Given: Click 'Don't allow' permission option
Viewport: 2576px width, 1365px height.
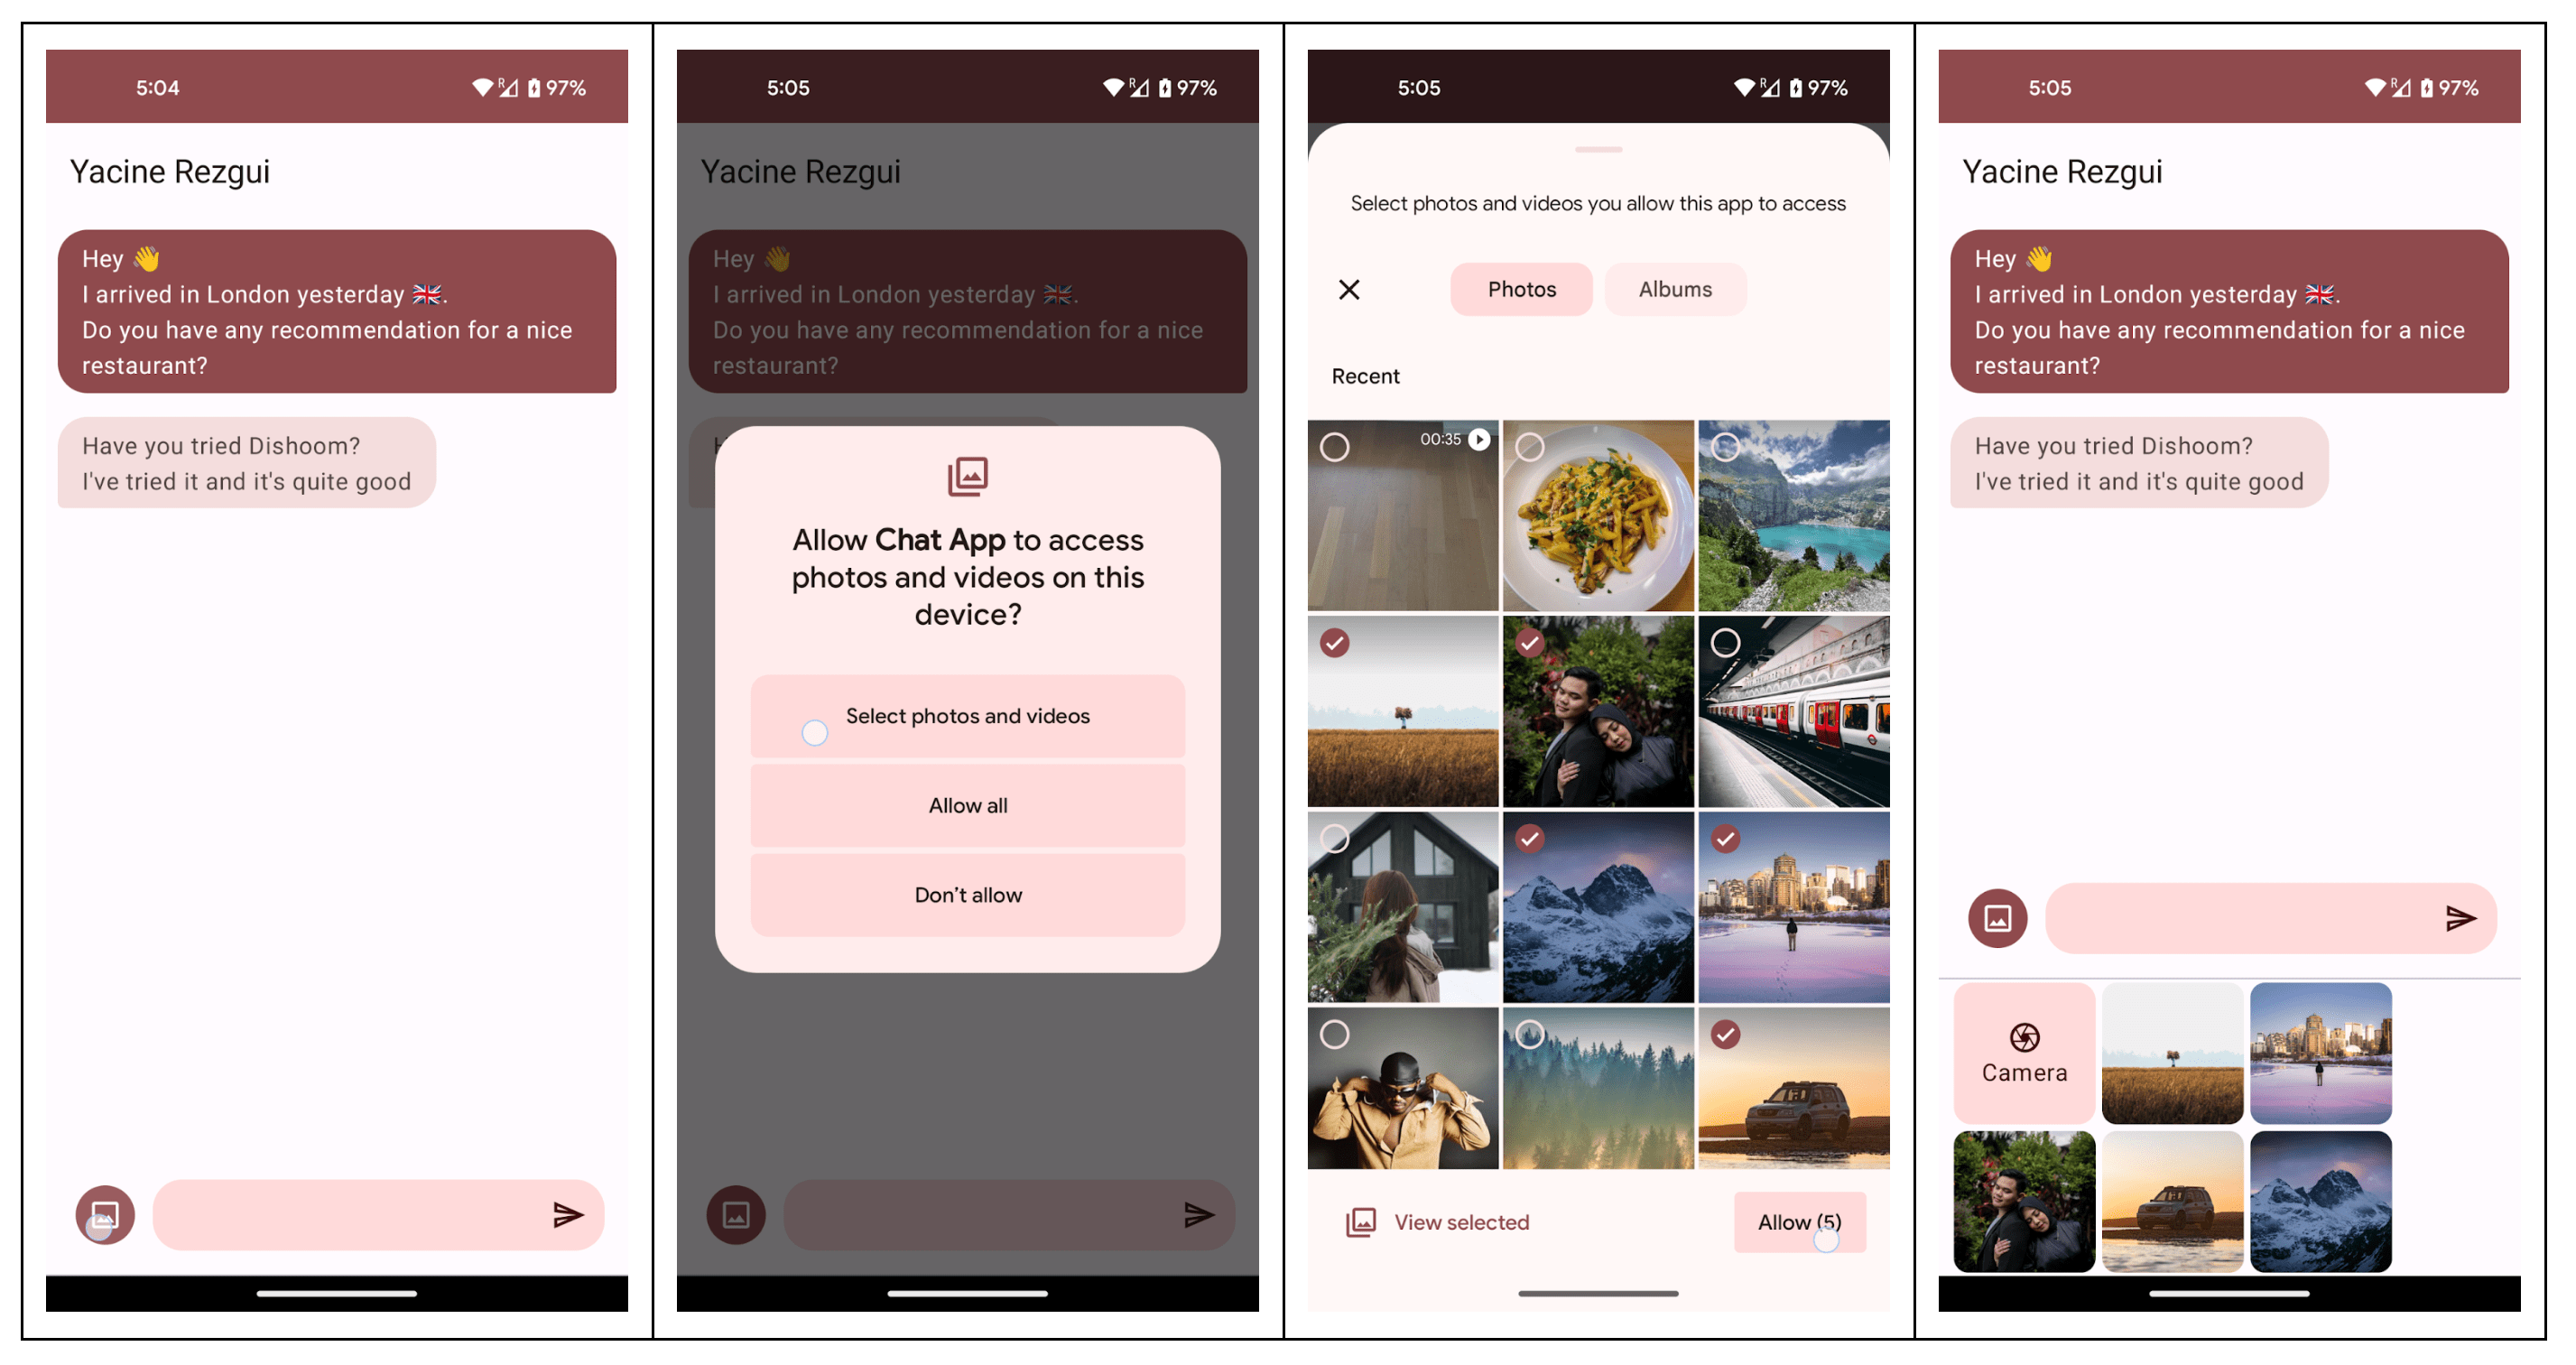Looking at the screenshot, I should pos(966,895).
